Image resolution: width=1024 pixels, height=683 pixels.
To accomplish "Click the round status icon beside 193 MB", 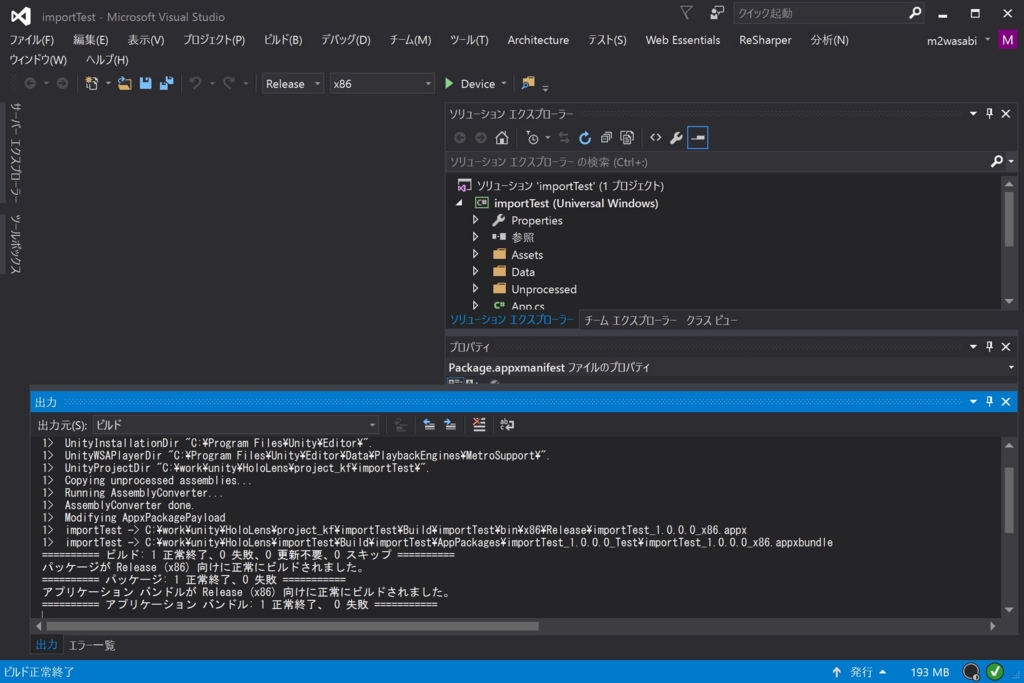I will click(971, 671).
